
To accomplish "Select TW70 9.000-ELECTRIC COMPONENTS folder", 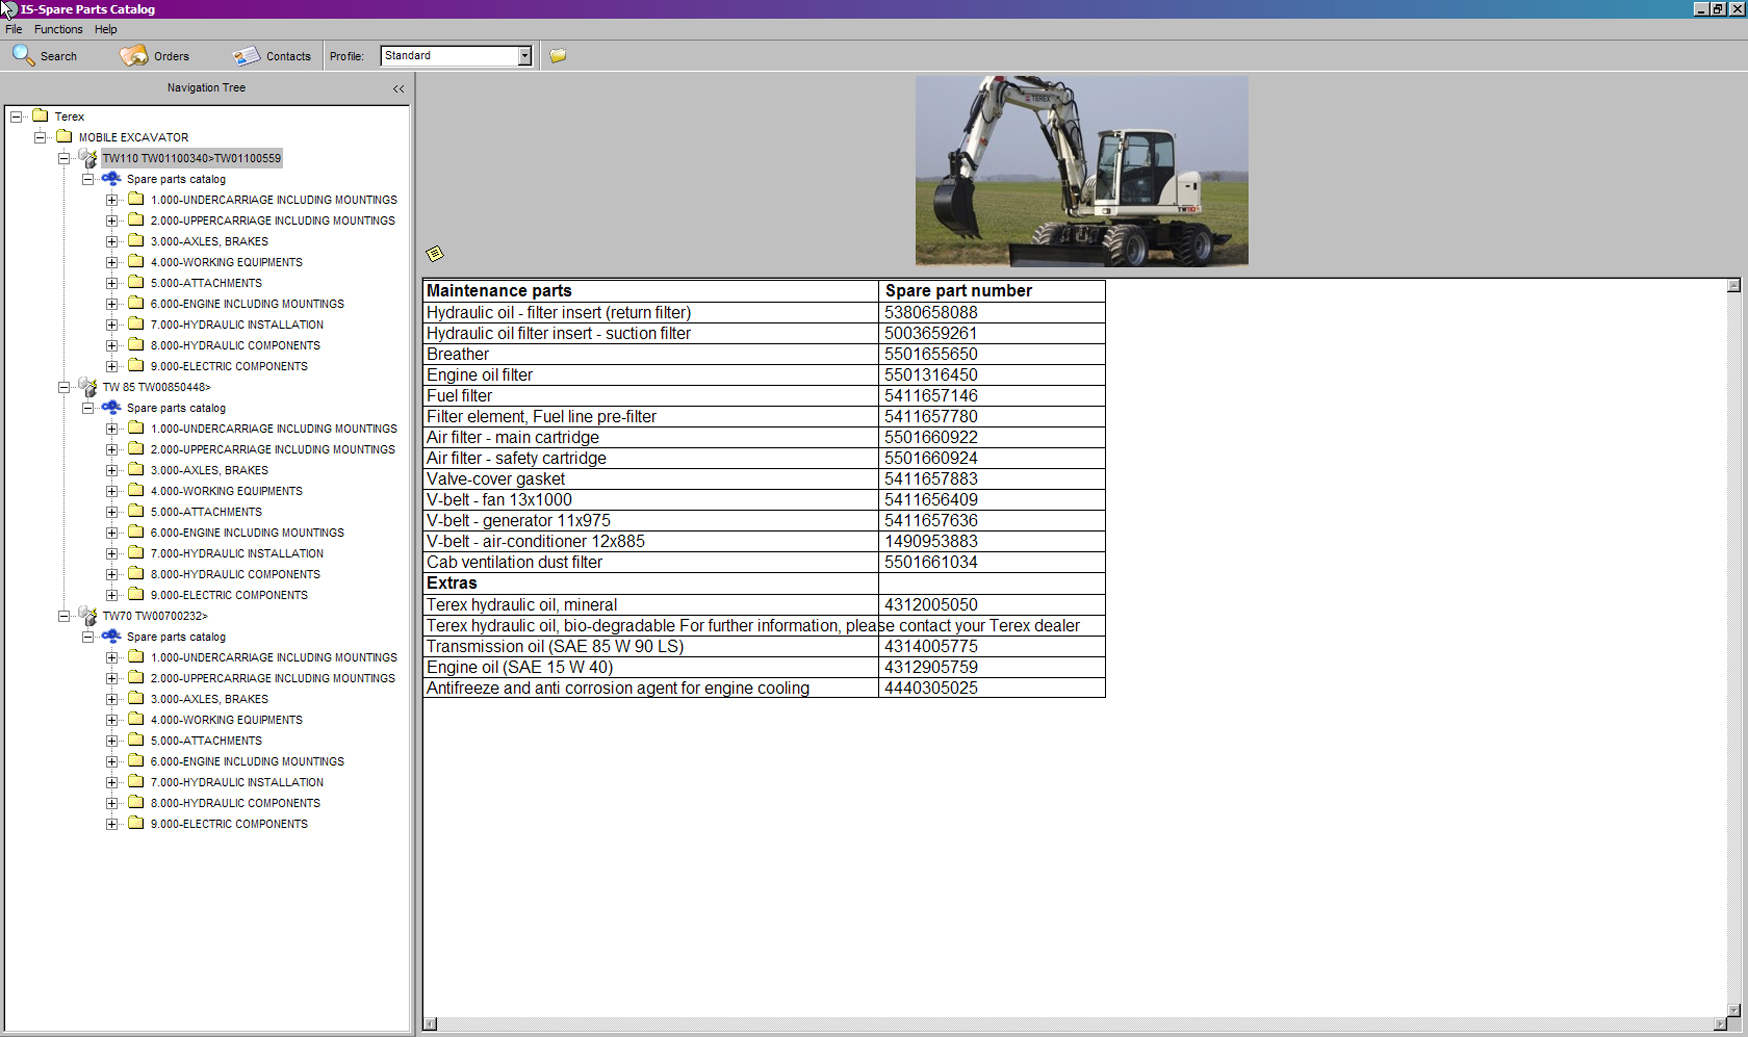I will tap(228, 824).
